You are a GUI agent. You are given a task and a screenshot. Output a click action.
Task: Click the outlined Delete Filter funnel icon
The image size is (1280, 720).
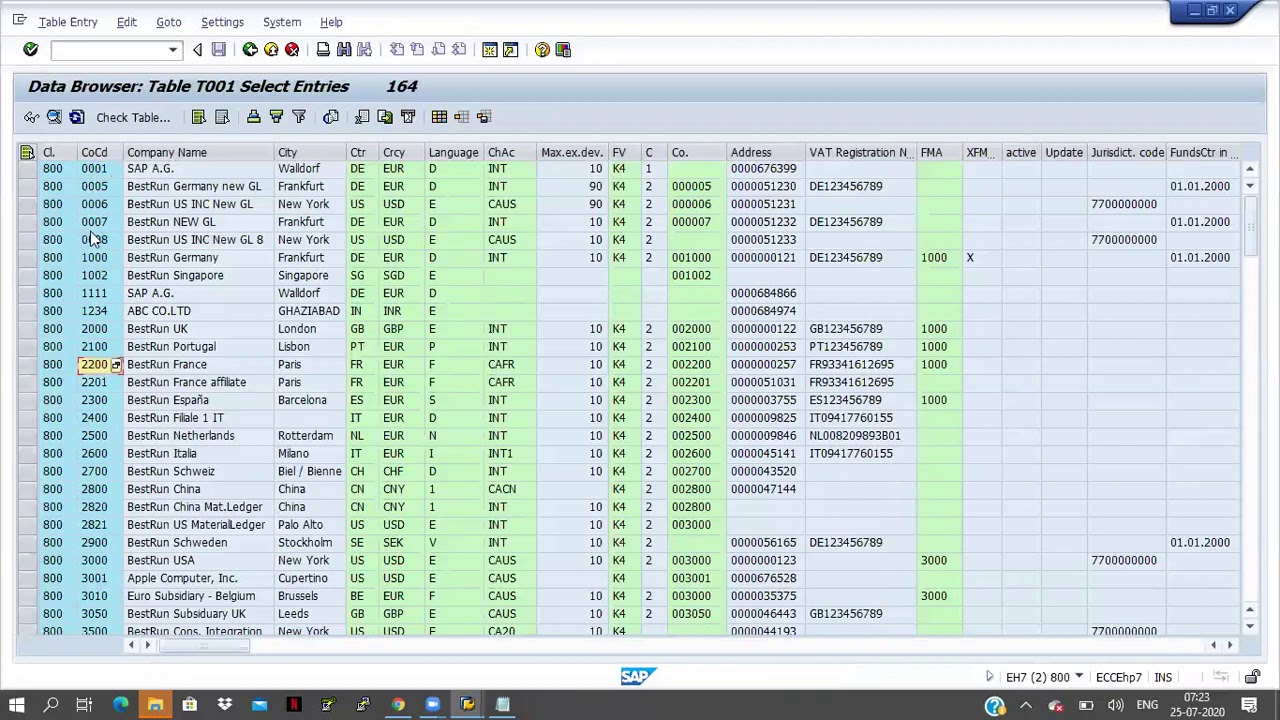pos(299,117)
